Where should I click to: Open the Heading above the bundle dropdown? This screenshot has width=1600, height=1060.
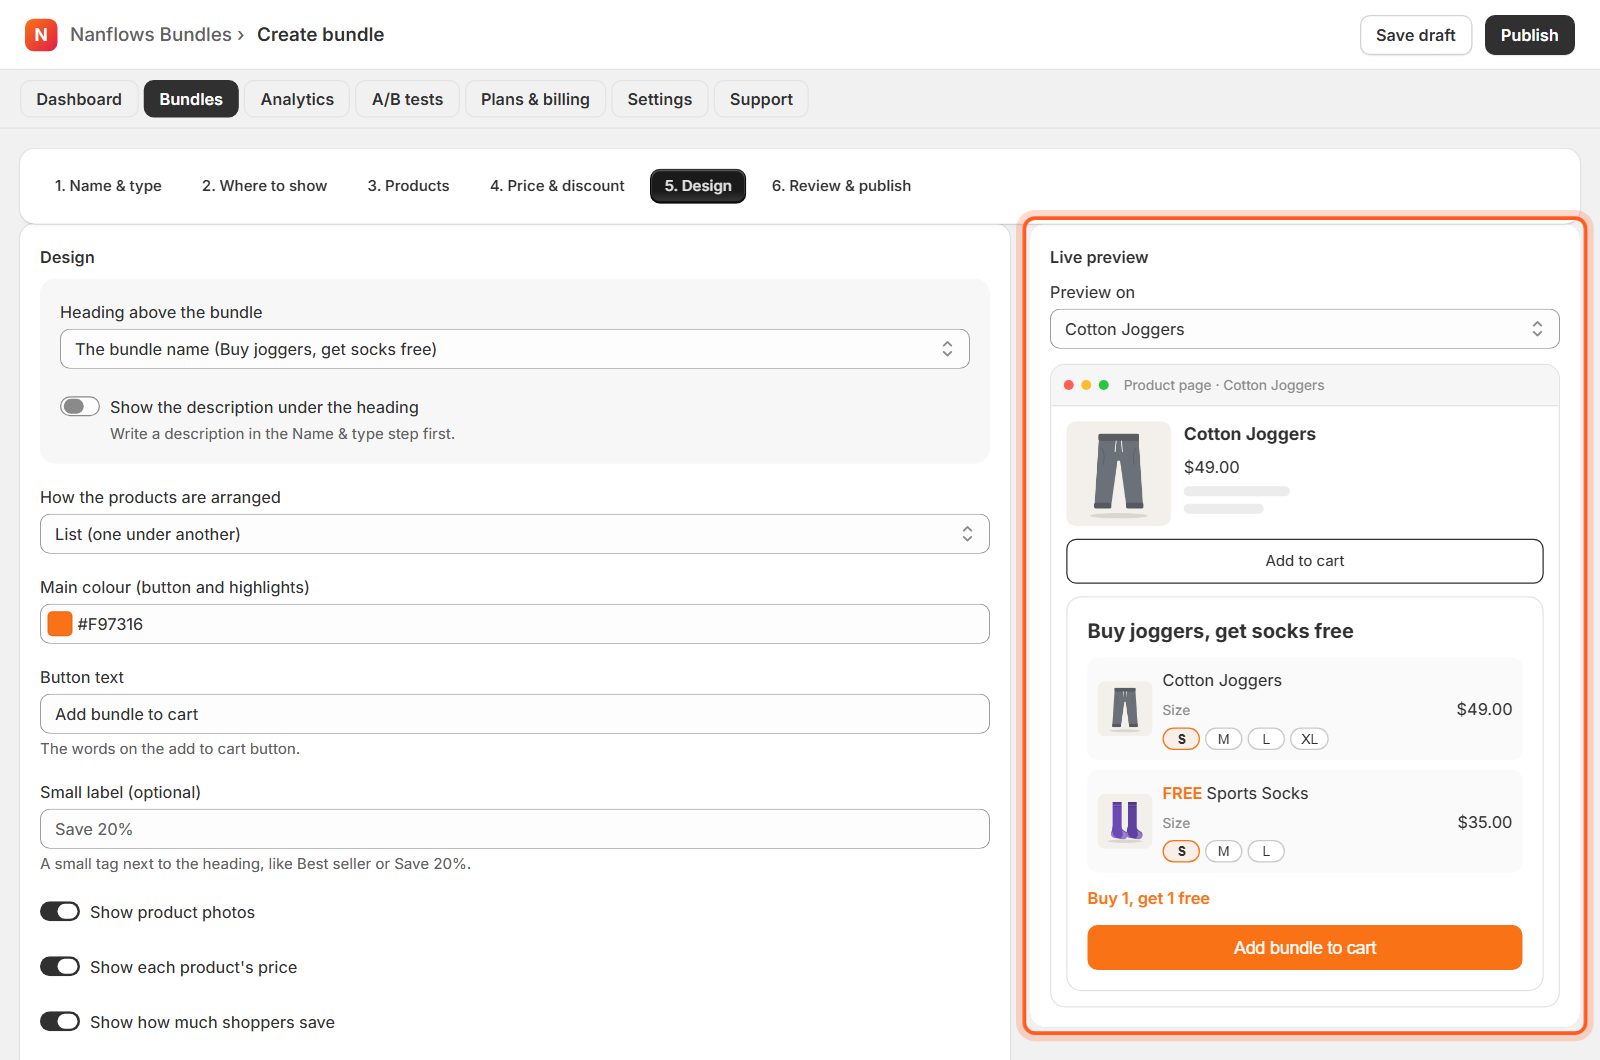point(515,349)
